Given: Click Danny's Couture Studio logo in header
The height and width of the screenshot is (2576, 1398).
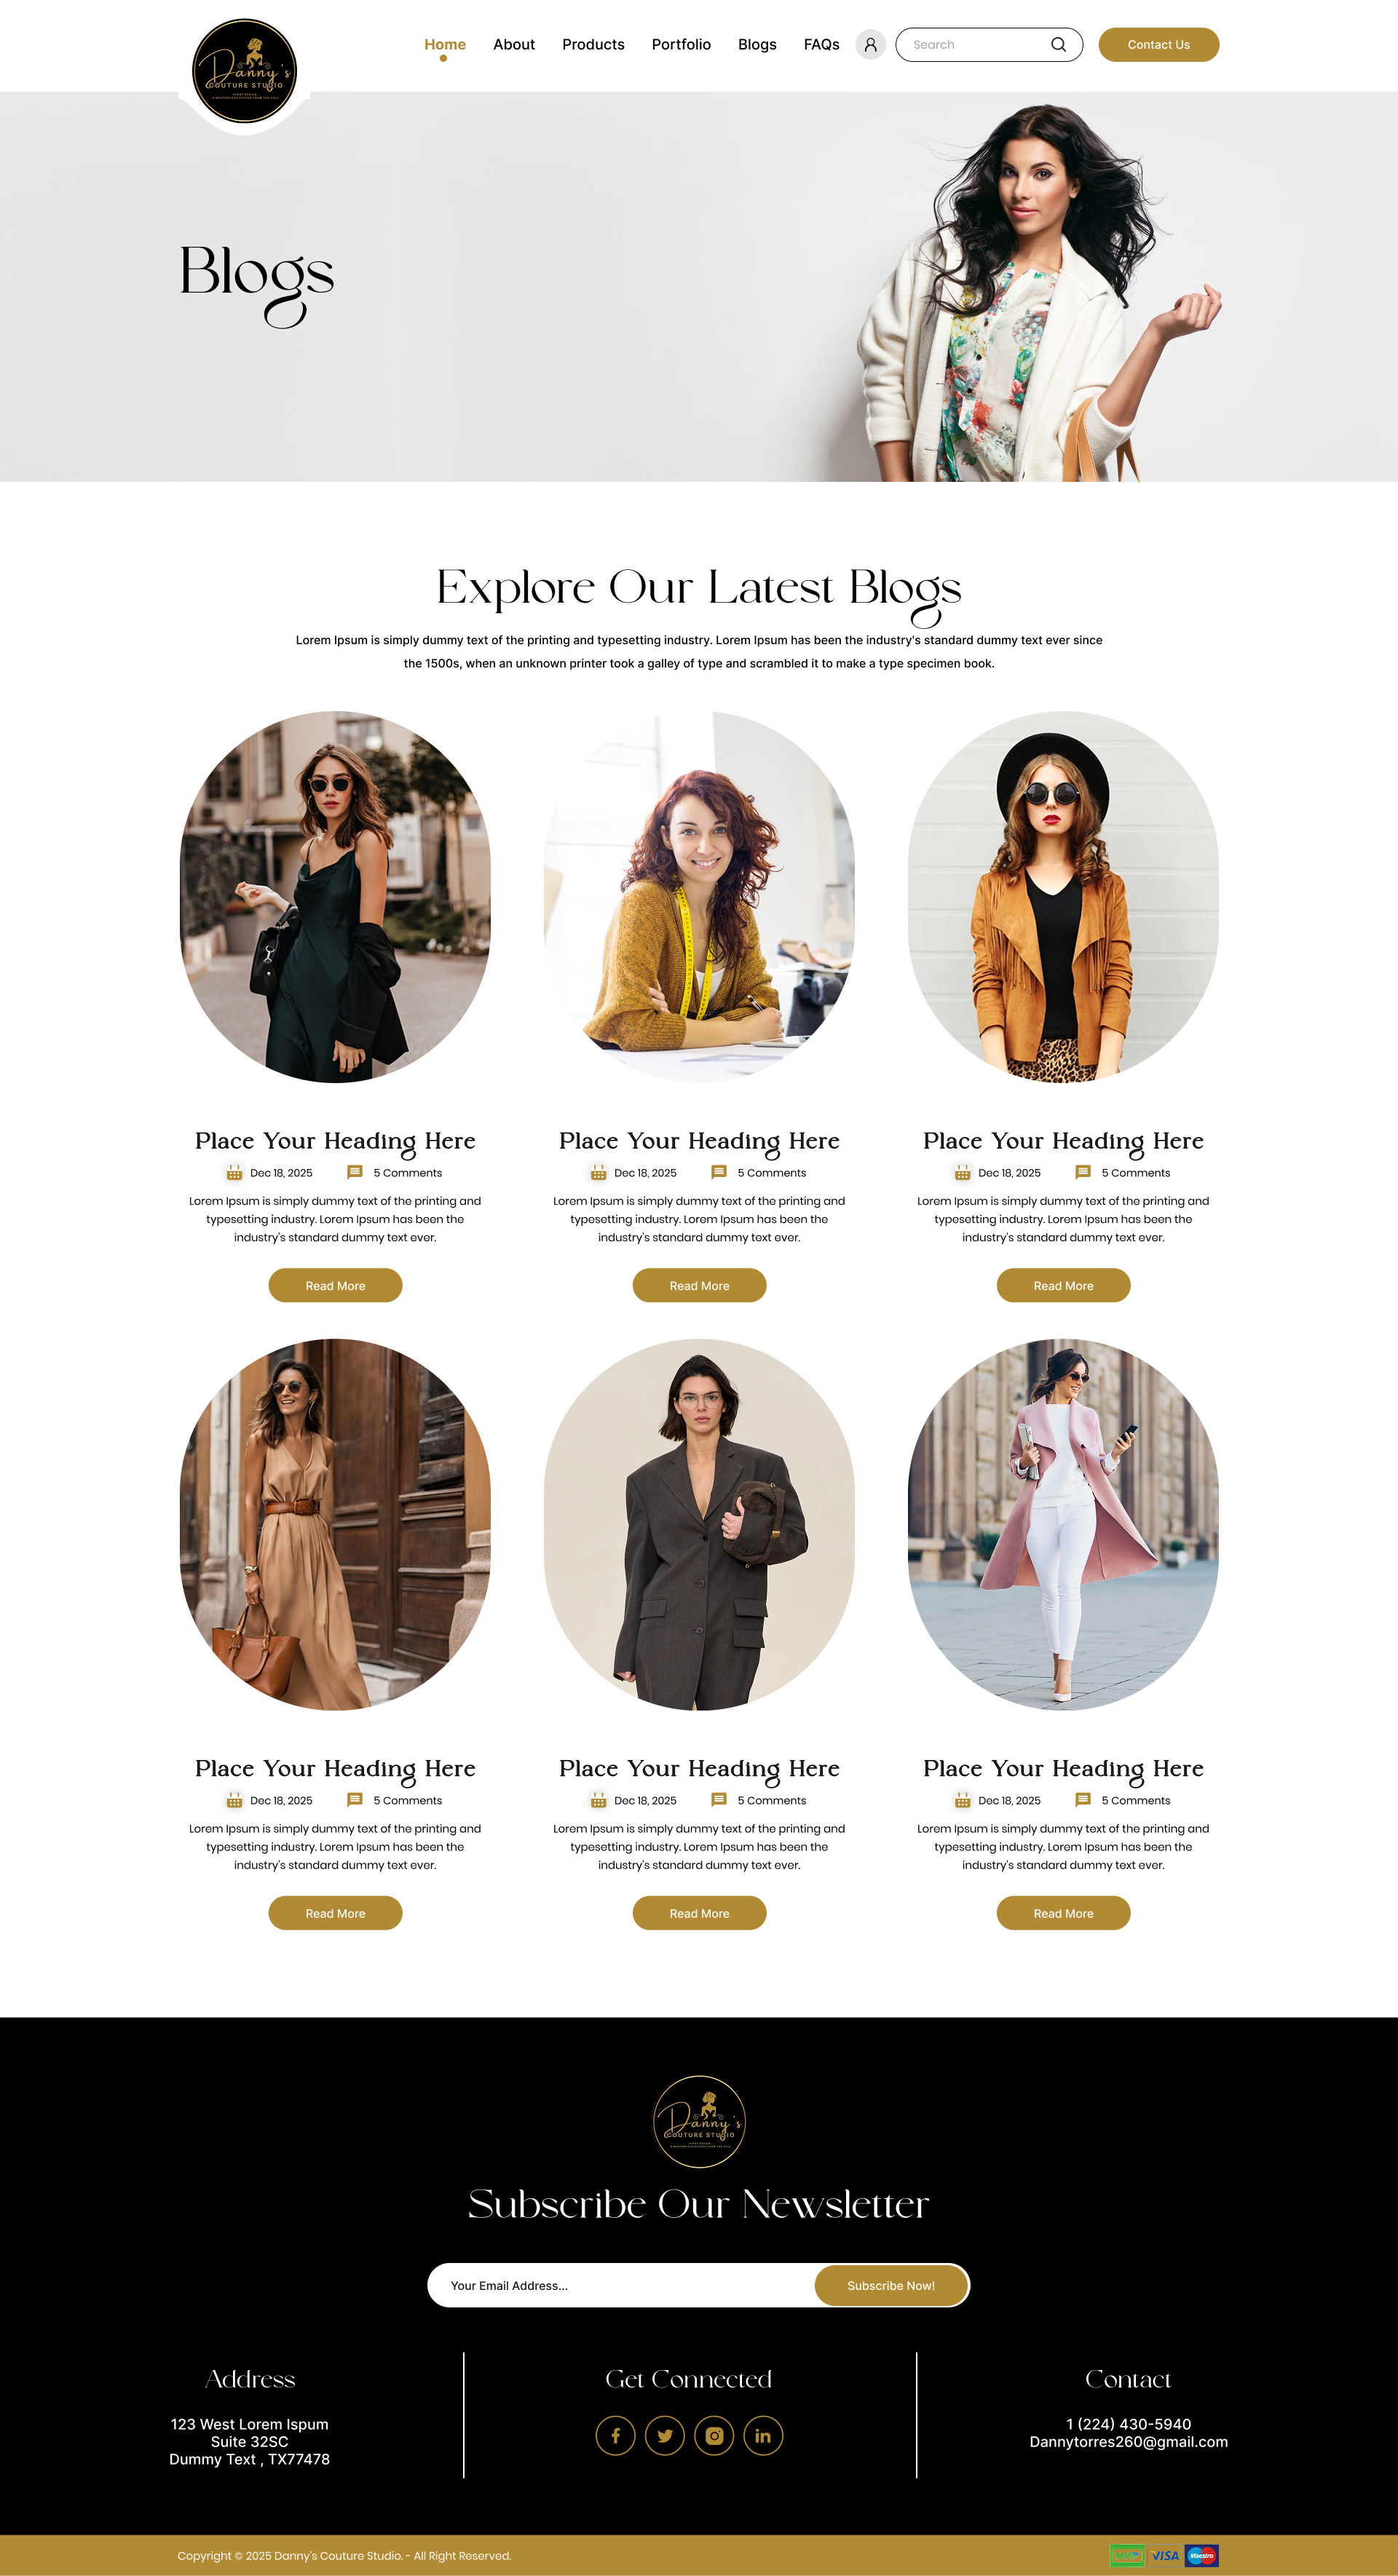Looking at the screenshot, I should coord(244,71).
